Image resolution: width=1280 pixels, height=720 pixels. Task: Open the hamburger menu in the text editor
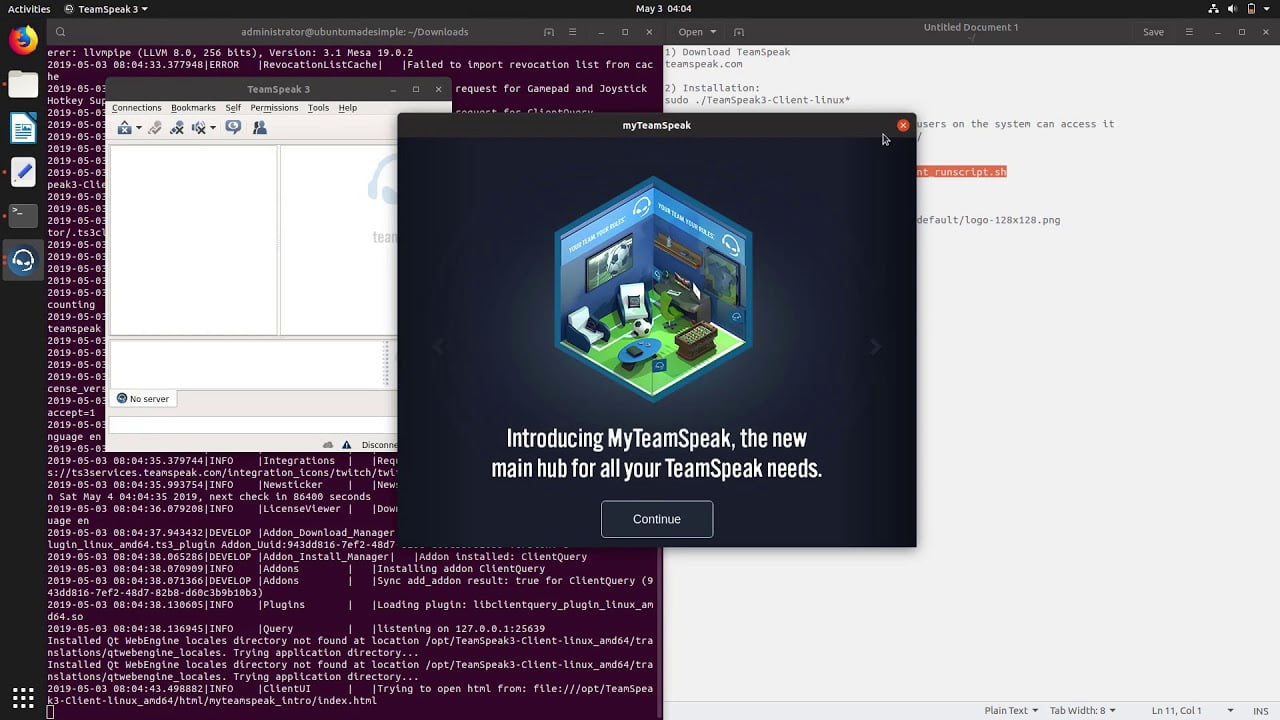pyautogui.click(x=1188, y=31)
